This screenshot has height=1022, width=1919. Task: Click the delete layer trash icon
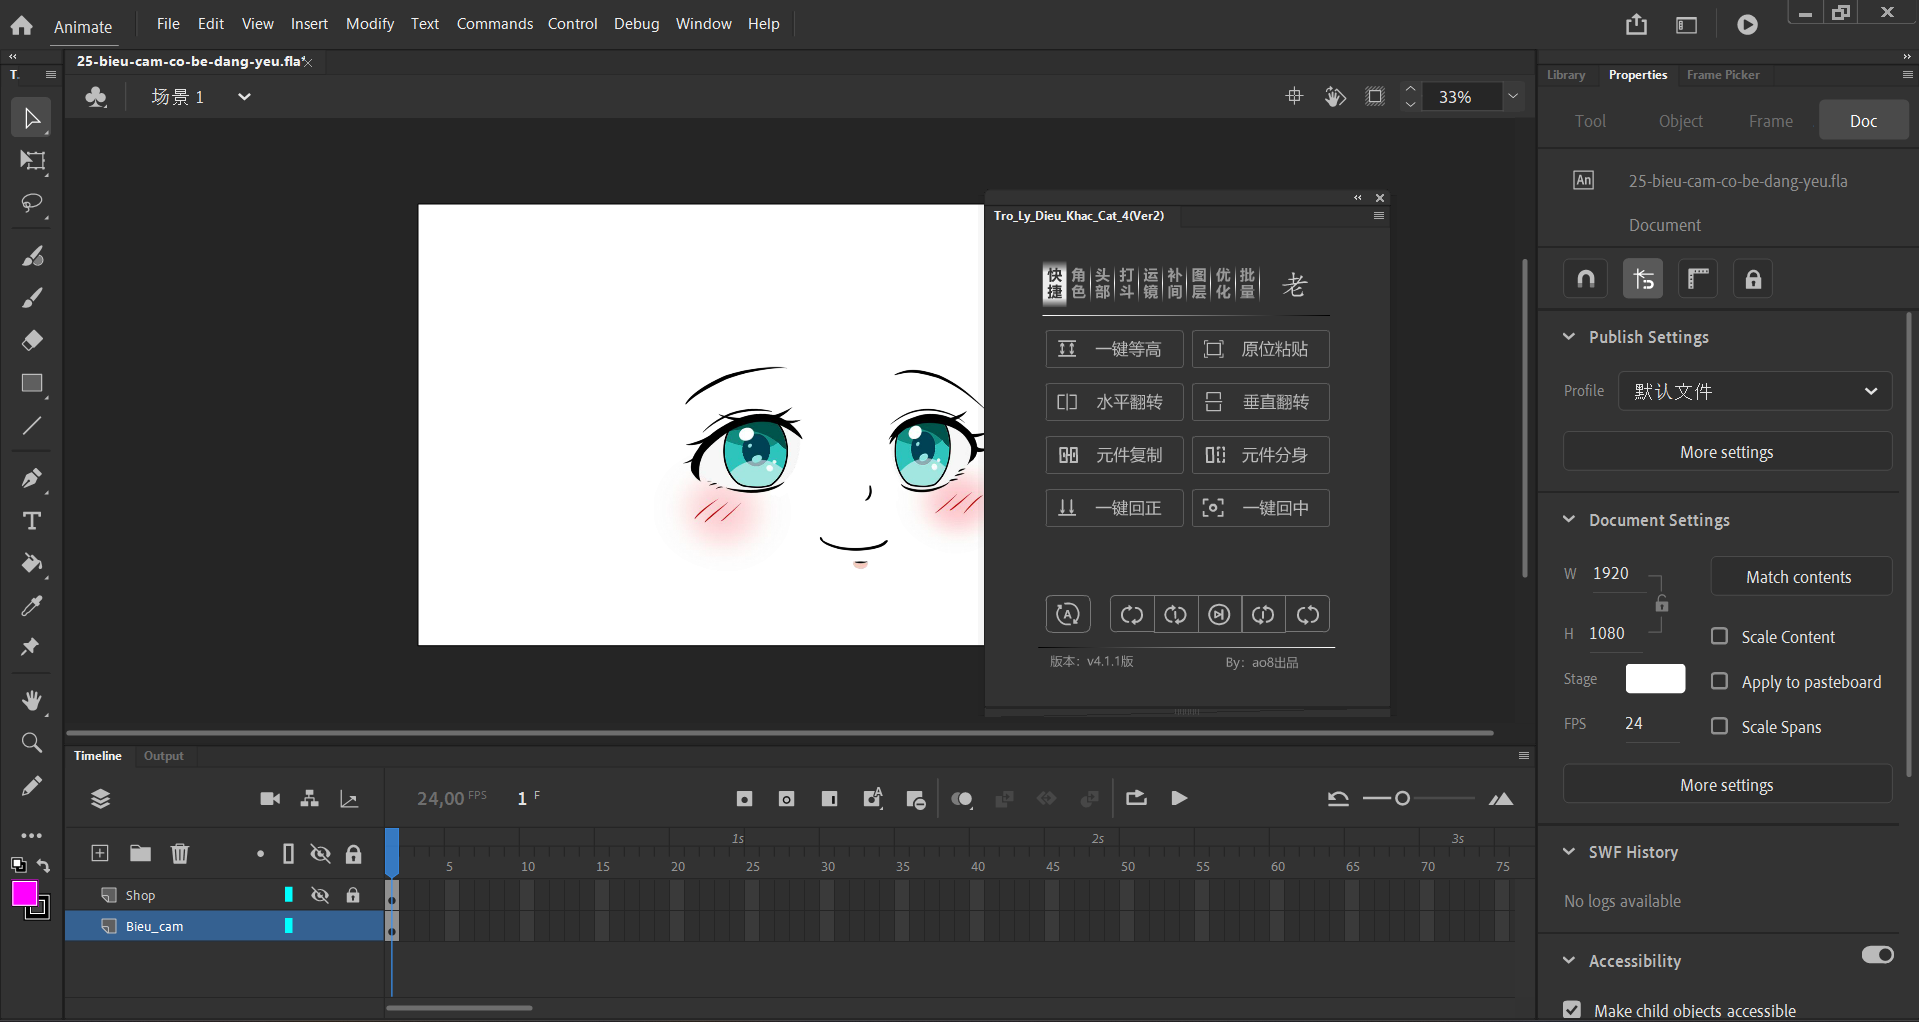180,853
